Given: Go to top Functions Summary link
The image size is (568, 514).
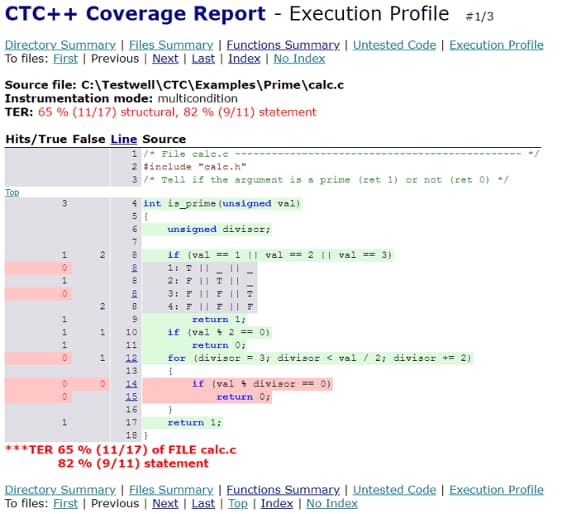Looking at the screenshot, I should click(x=283, y=45).
